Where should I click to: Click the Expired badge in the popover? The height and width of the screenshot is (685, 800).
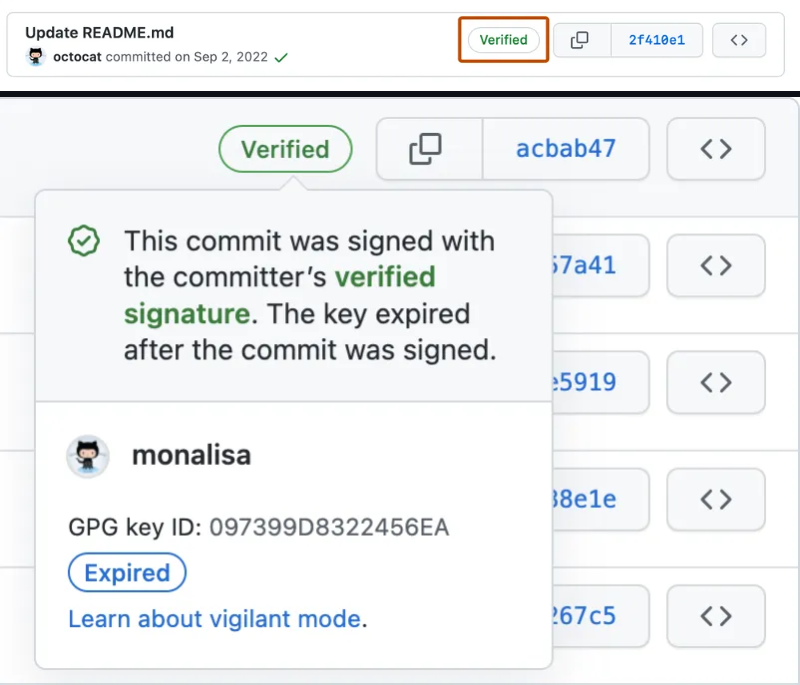coord(127,573)
